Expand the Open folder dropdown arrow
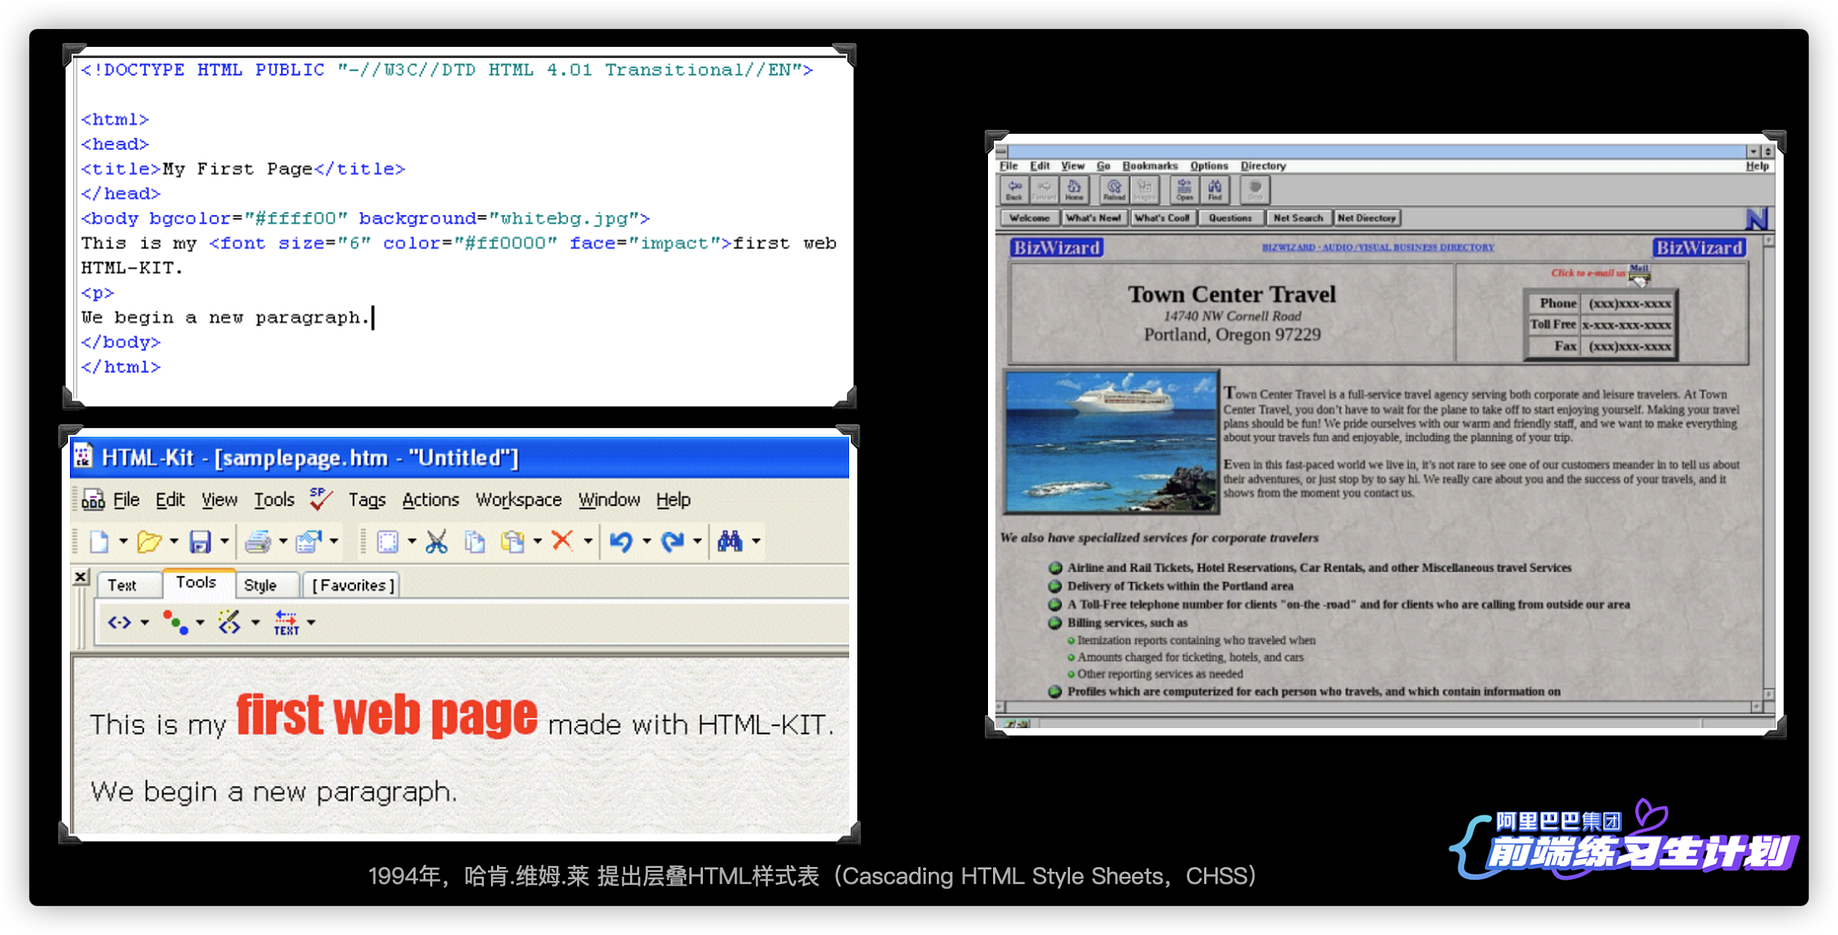Viewport: 1838px width, 935px height. tap(174, 542)
